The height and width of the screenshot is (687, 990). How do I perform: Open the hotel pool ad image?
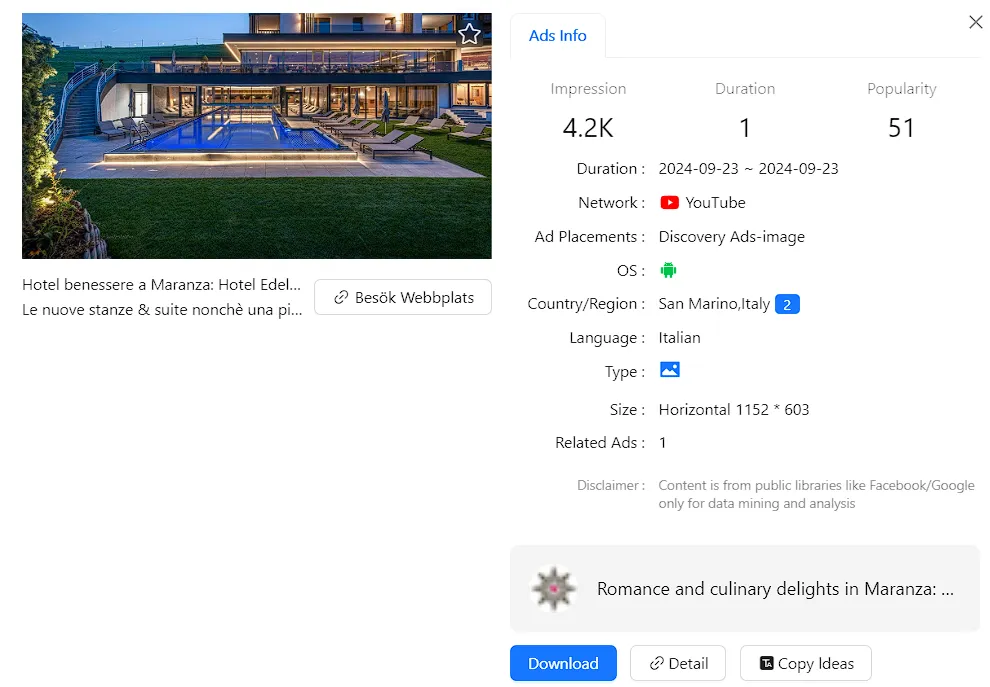pos(256,135)
